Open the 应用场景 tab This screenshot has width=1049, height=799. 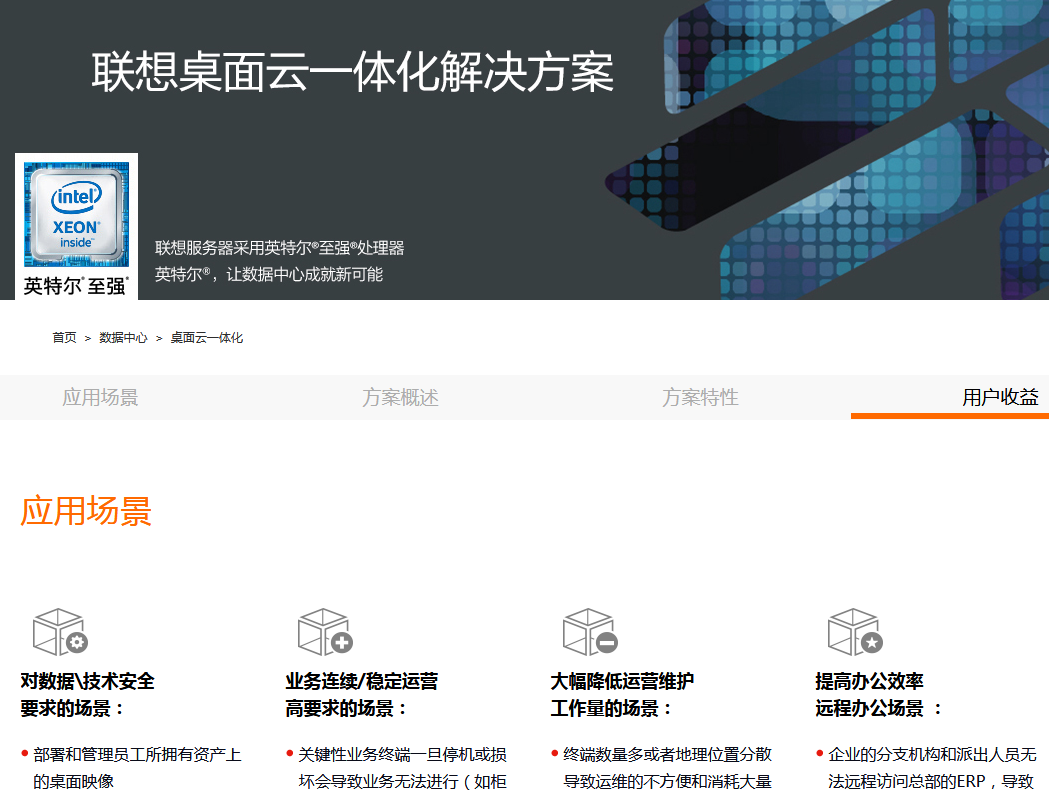[x=100, y=397]
